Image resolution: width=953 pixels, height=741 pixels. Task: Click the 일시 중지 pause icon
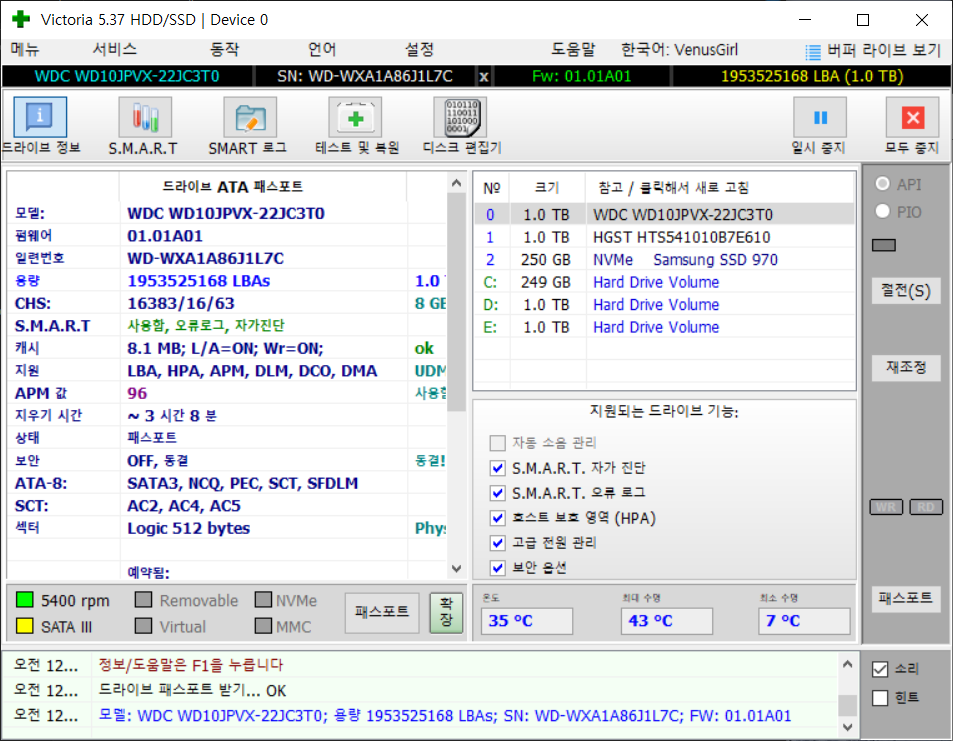(x=820, y=117)
